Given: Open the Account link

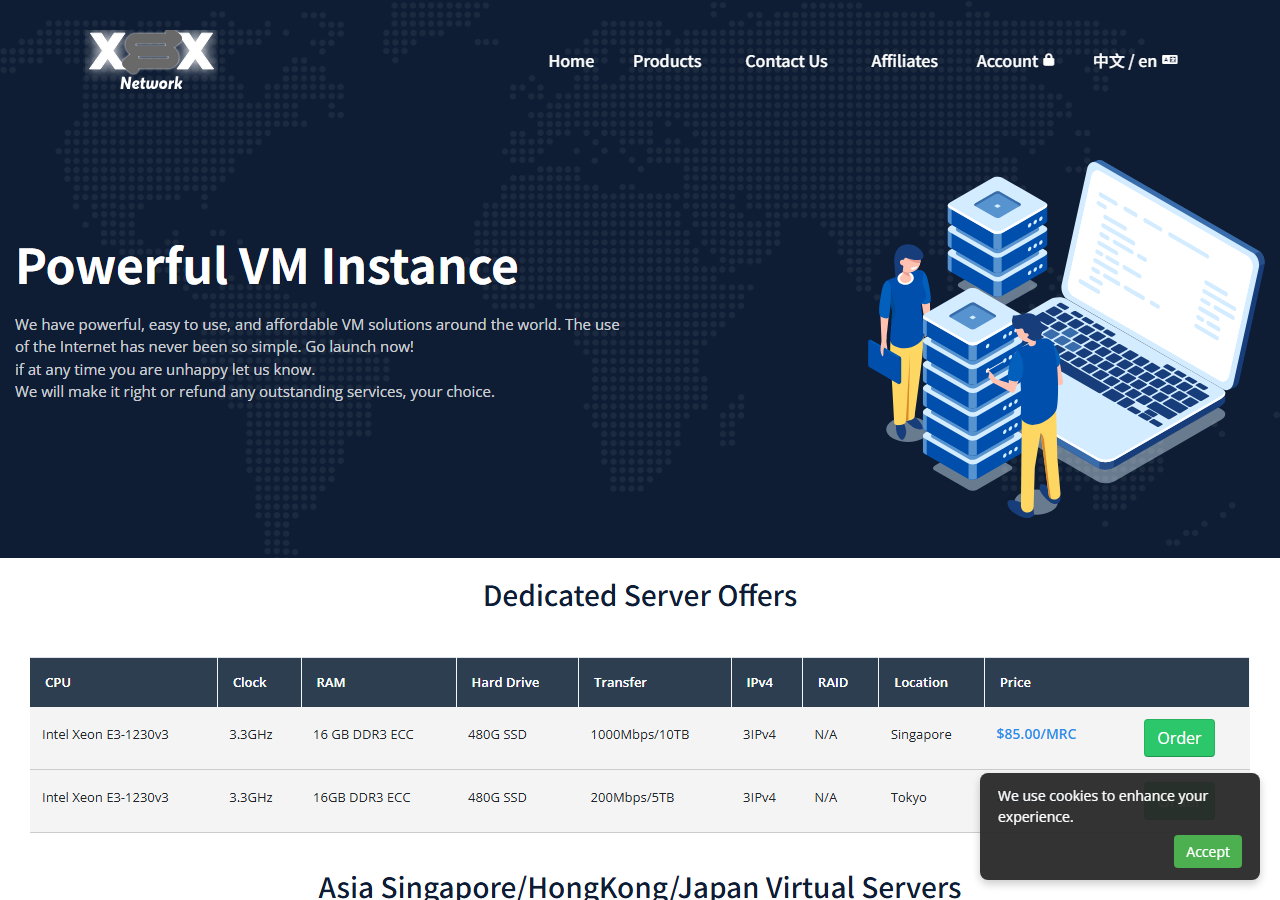Looking at the screenshot, I should click(1015, 61).
